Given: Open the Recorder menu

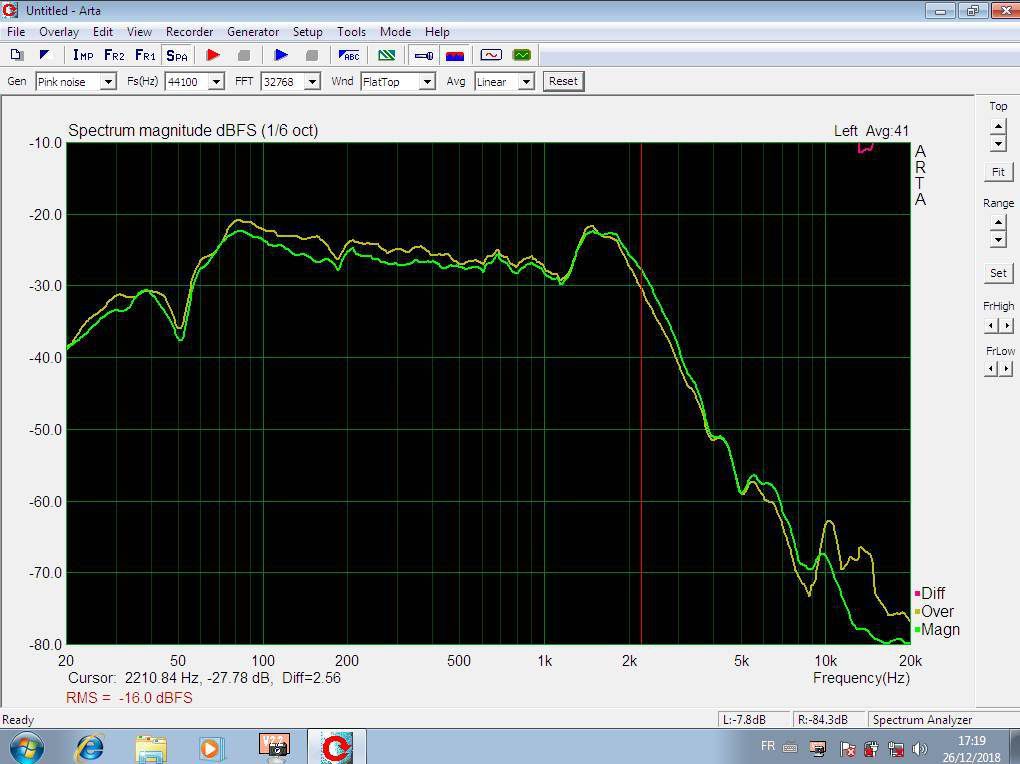Looking at the screenshot, I should (189, 32).
